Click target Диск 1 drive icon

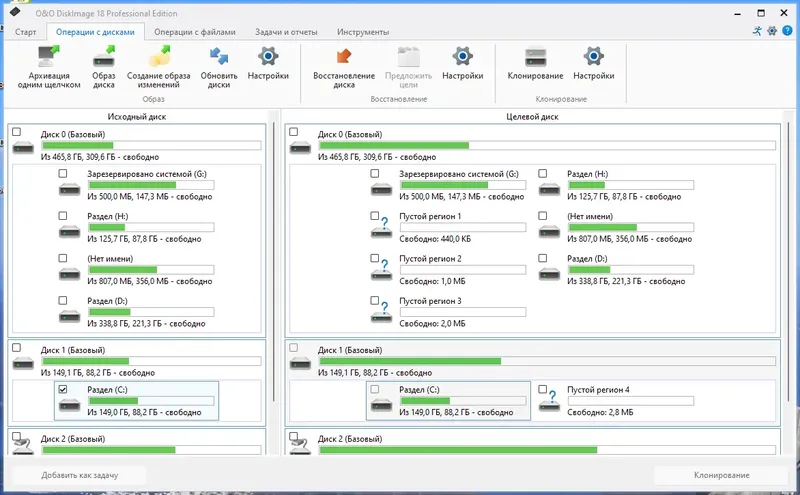coord(300,364)
